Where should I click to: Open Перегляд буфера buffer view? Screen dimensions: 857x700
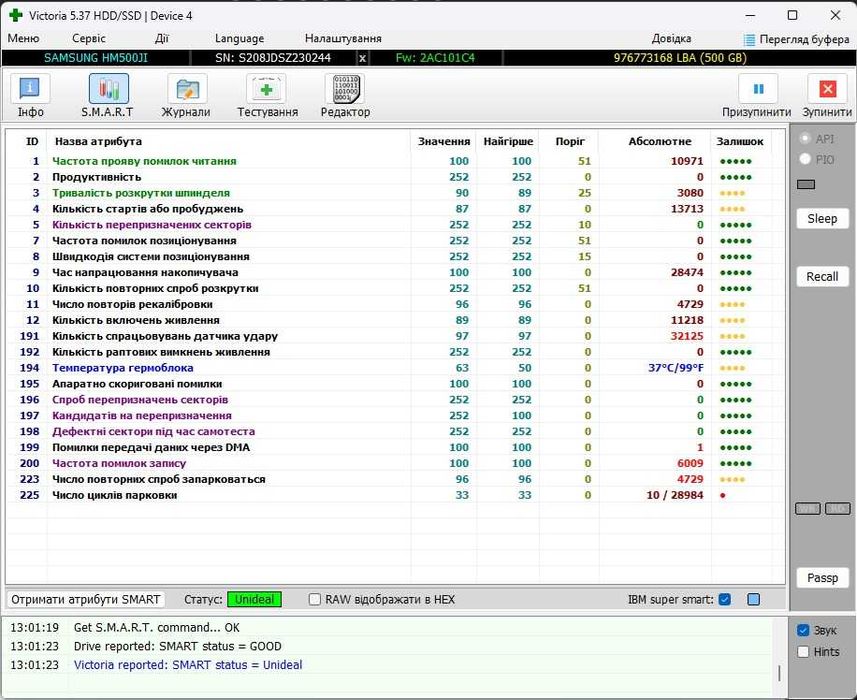pos(796,39)
